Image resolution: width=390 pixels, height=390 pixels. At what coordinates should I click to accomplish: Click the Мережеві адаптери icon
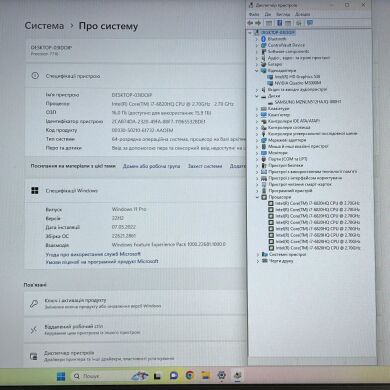263,140
